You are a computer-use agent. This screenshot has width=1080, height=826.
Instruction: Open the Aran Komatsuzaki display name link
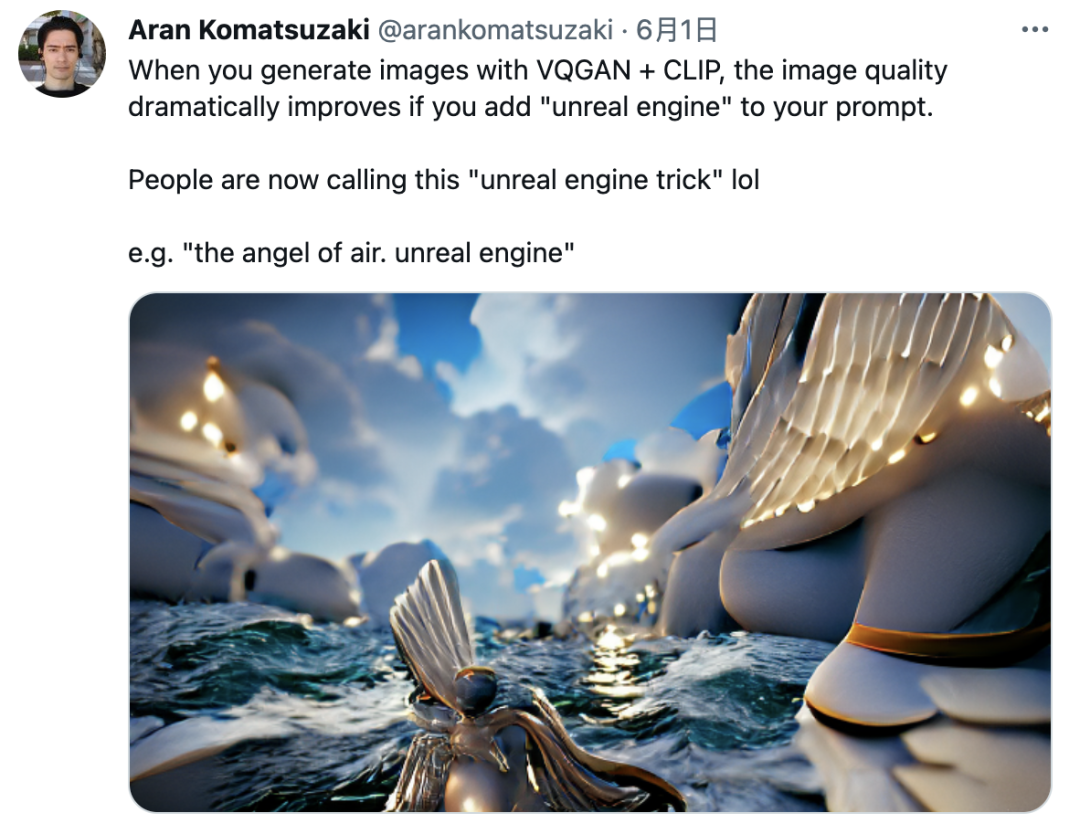tap(249, 30)
